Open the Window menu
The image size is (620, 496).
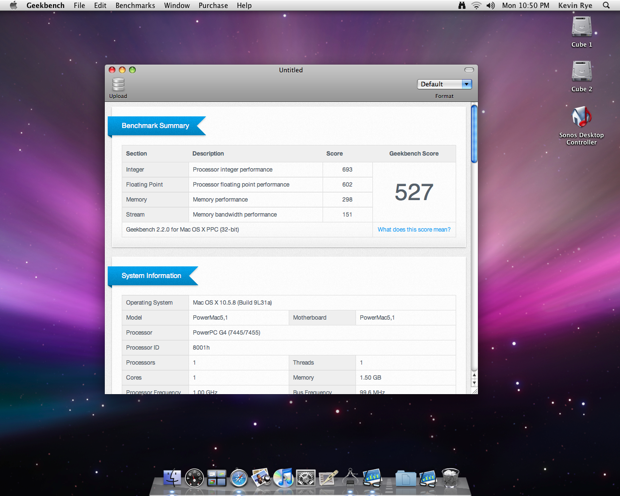(x=177, y=5)
